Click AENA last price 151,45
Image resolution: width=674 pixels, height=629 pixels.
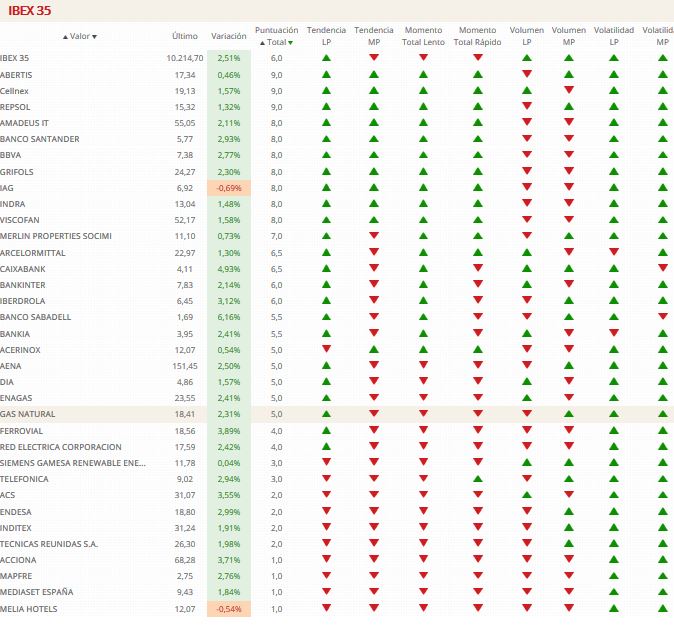[186, 366]
